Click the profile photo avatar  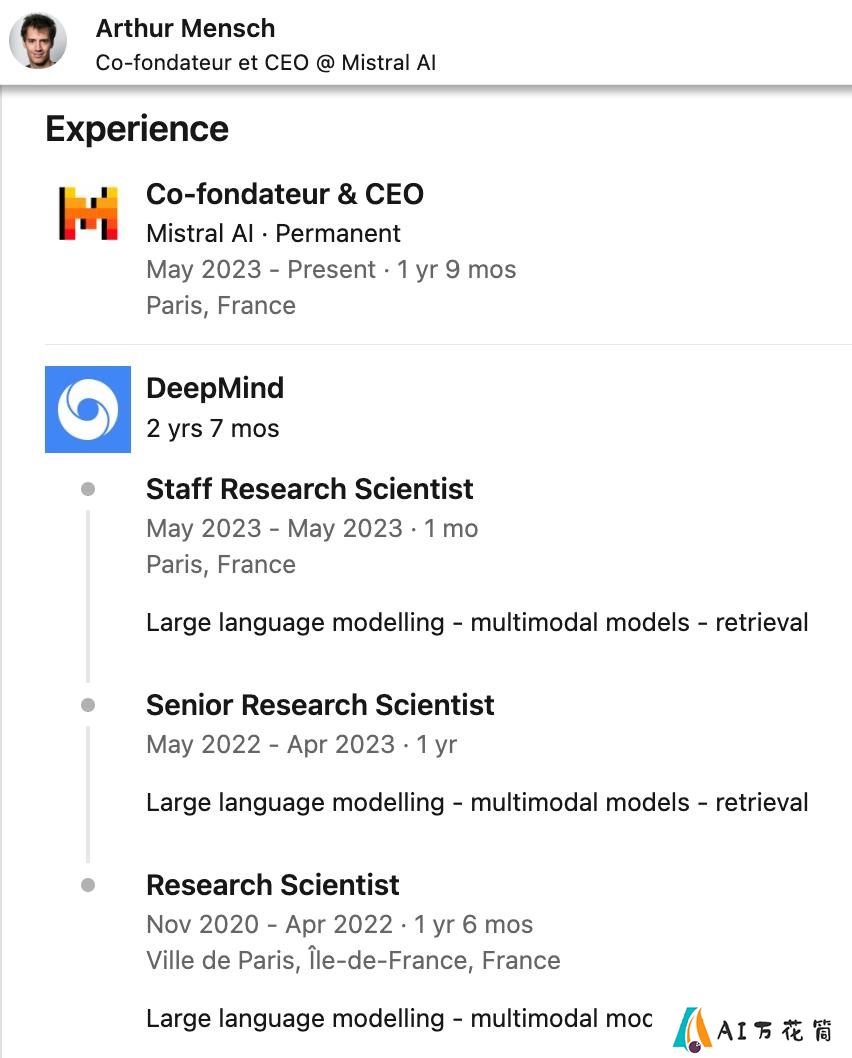point(38,40)
